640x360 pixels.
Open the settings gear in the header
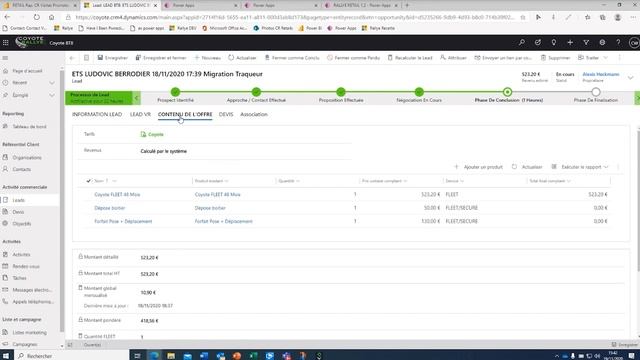click(602, 42)
